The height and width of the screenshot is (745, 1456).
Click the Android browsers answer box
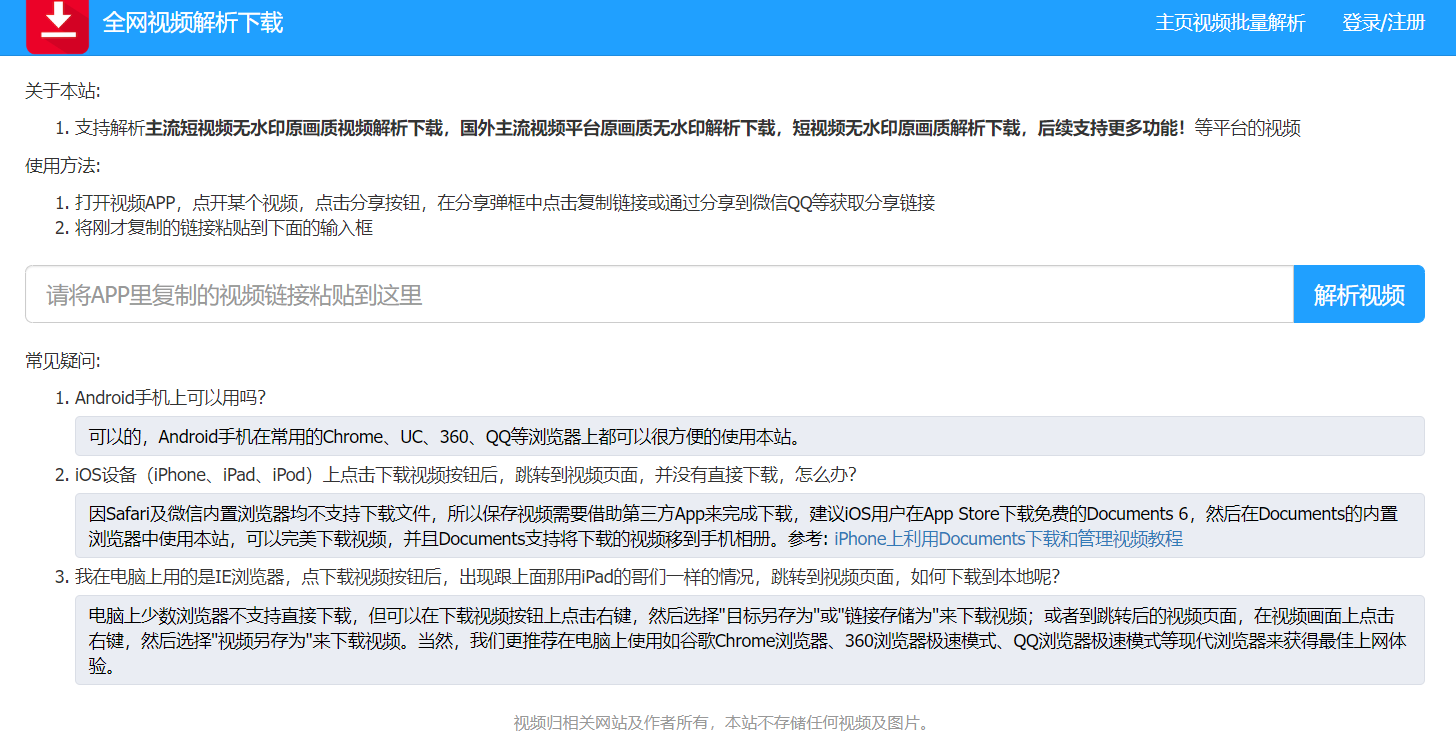[x=749, y=436]
